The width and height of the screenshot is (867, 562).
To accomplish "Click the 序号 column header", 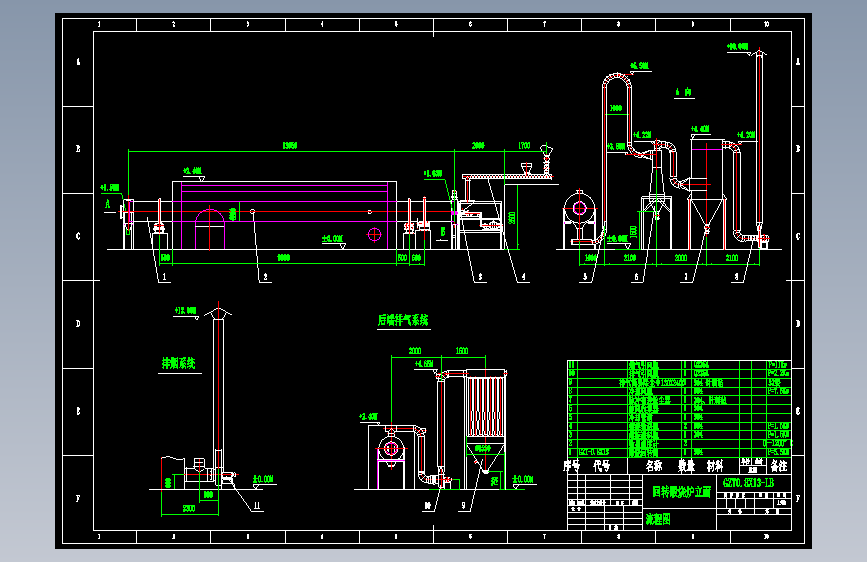I will pos(572,466).
